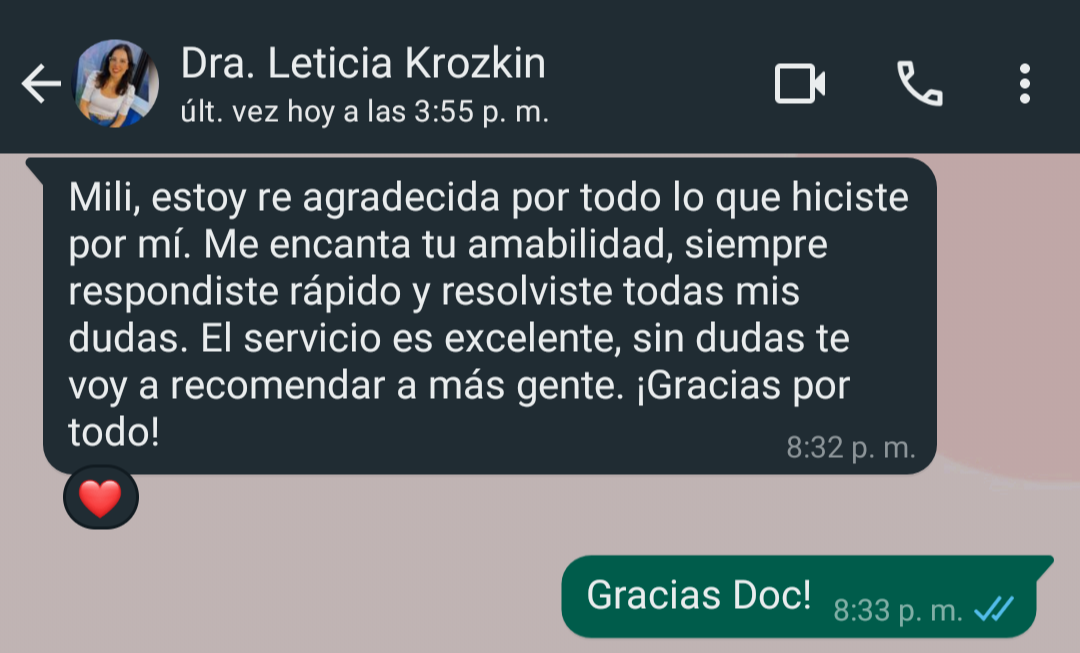Click the word "recomendar" in the message

278,386
